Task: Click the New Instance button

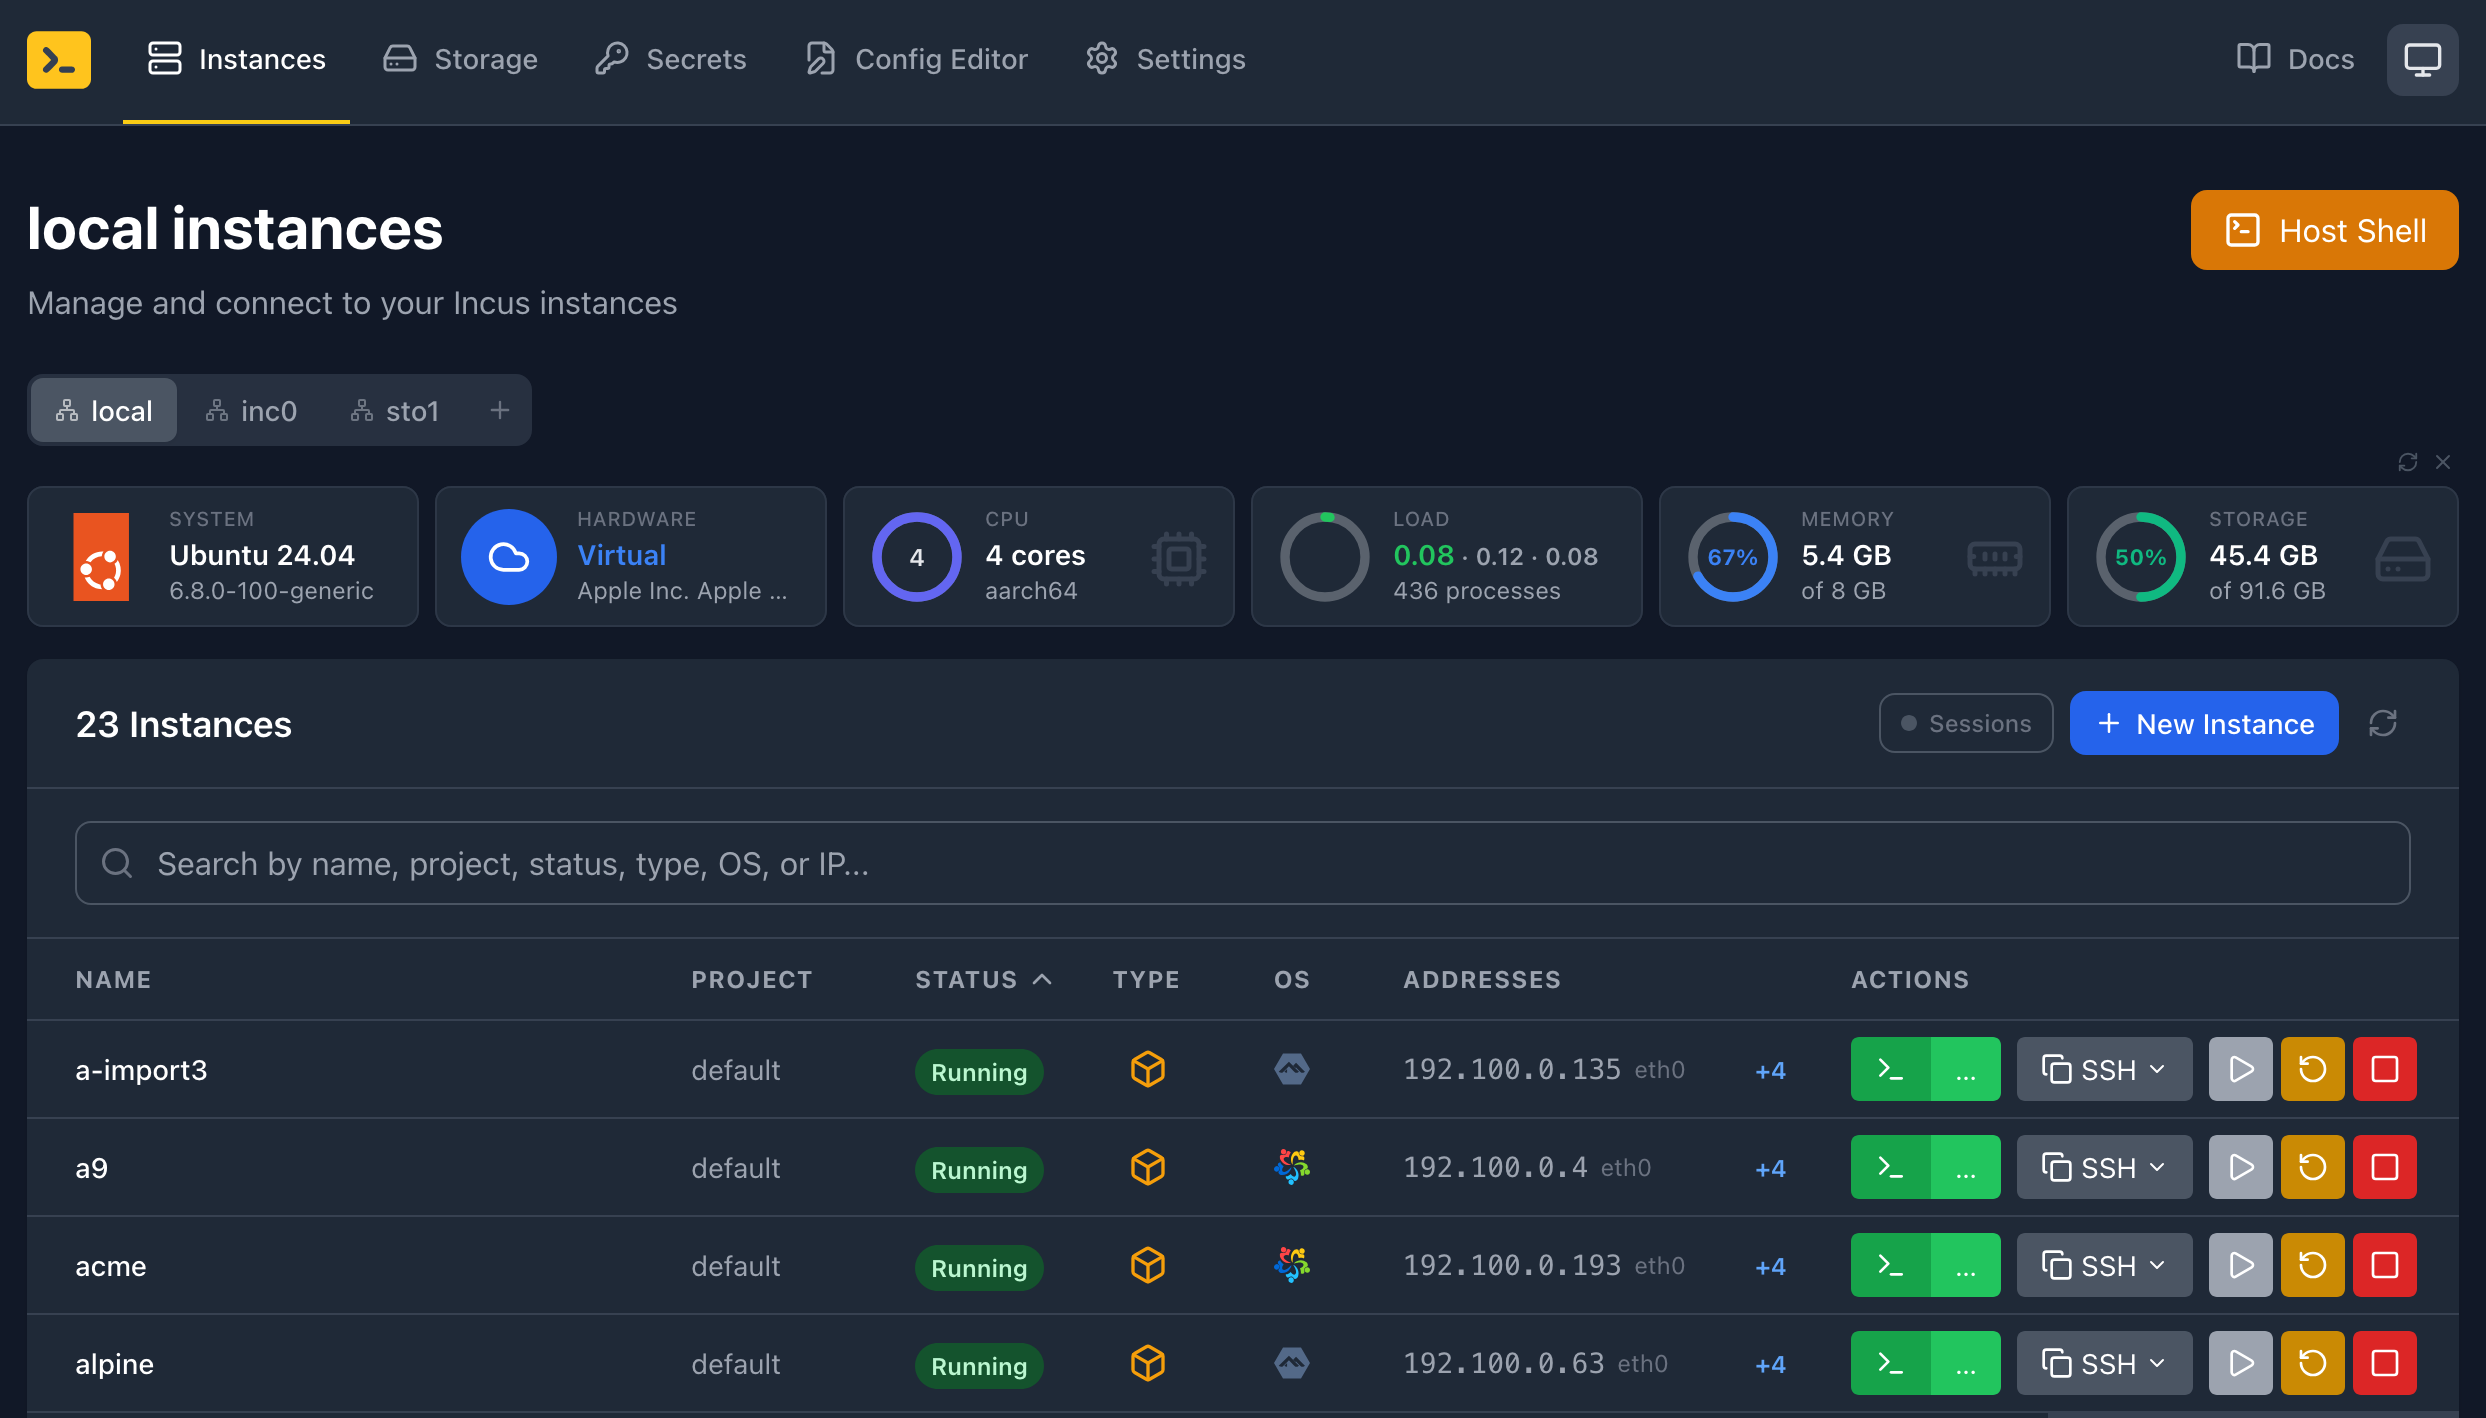Action: (2204, 723)
